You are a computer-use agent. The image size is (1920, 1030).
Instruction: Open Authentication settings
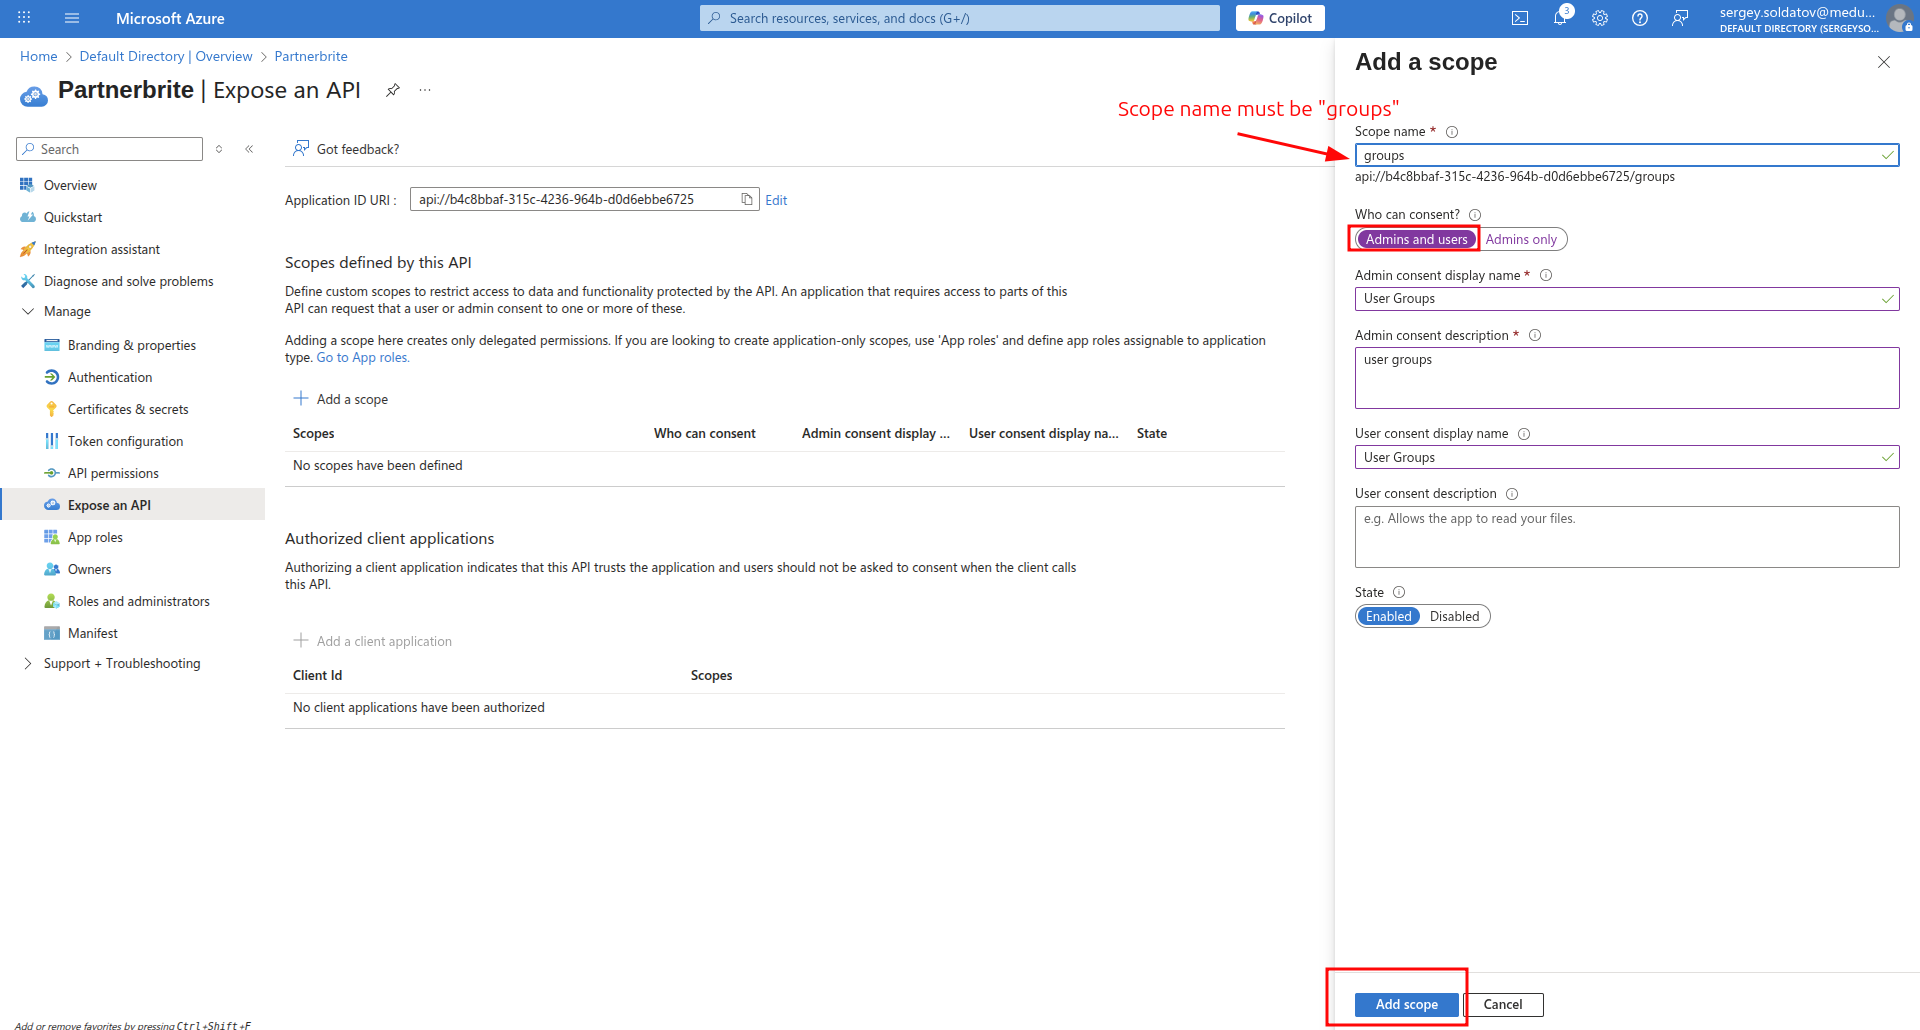110,377
